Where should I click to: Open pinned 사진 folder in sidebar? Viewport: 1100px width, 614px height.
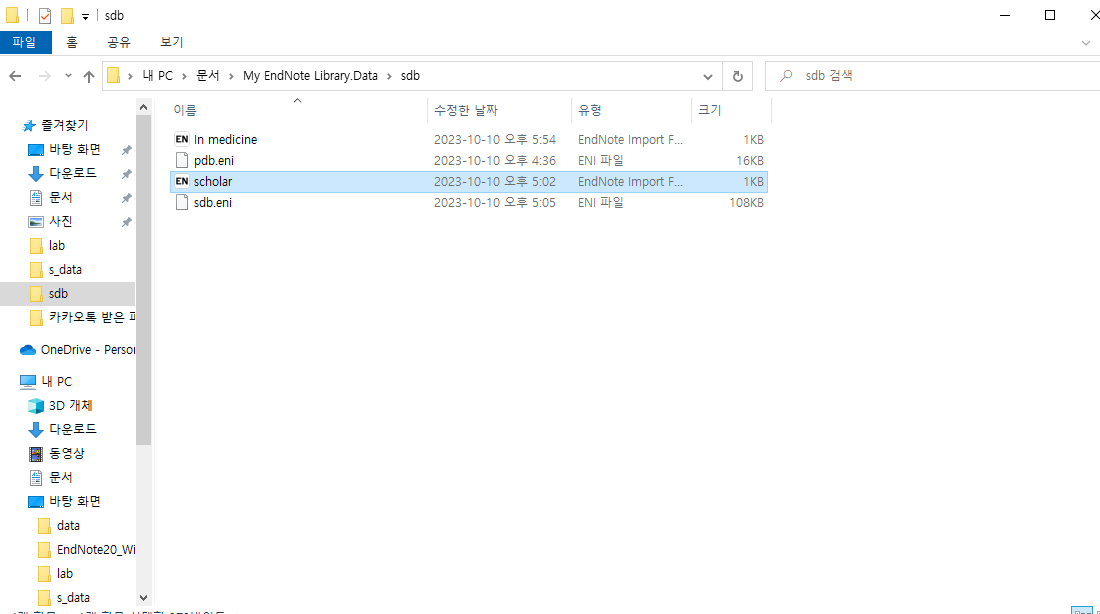tap(60, 221)
